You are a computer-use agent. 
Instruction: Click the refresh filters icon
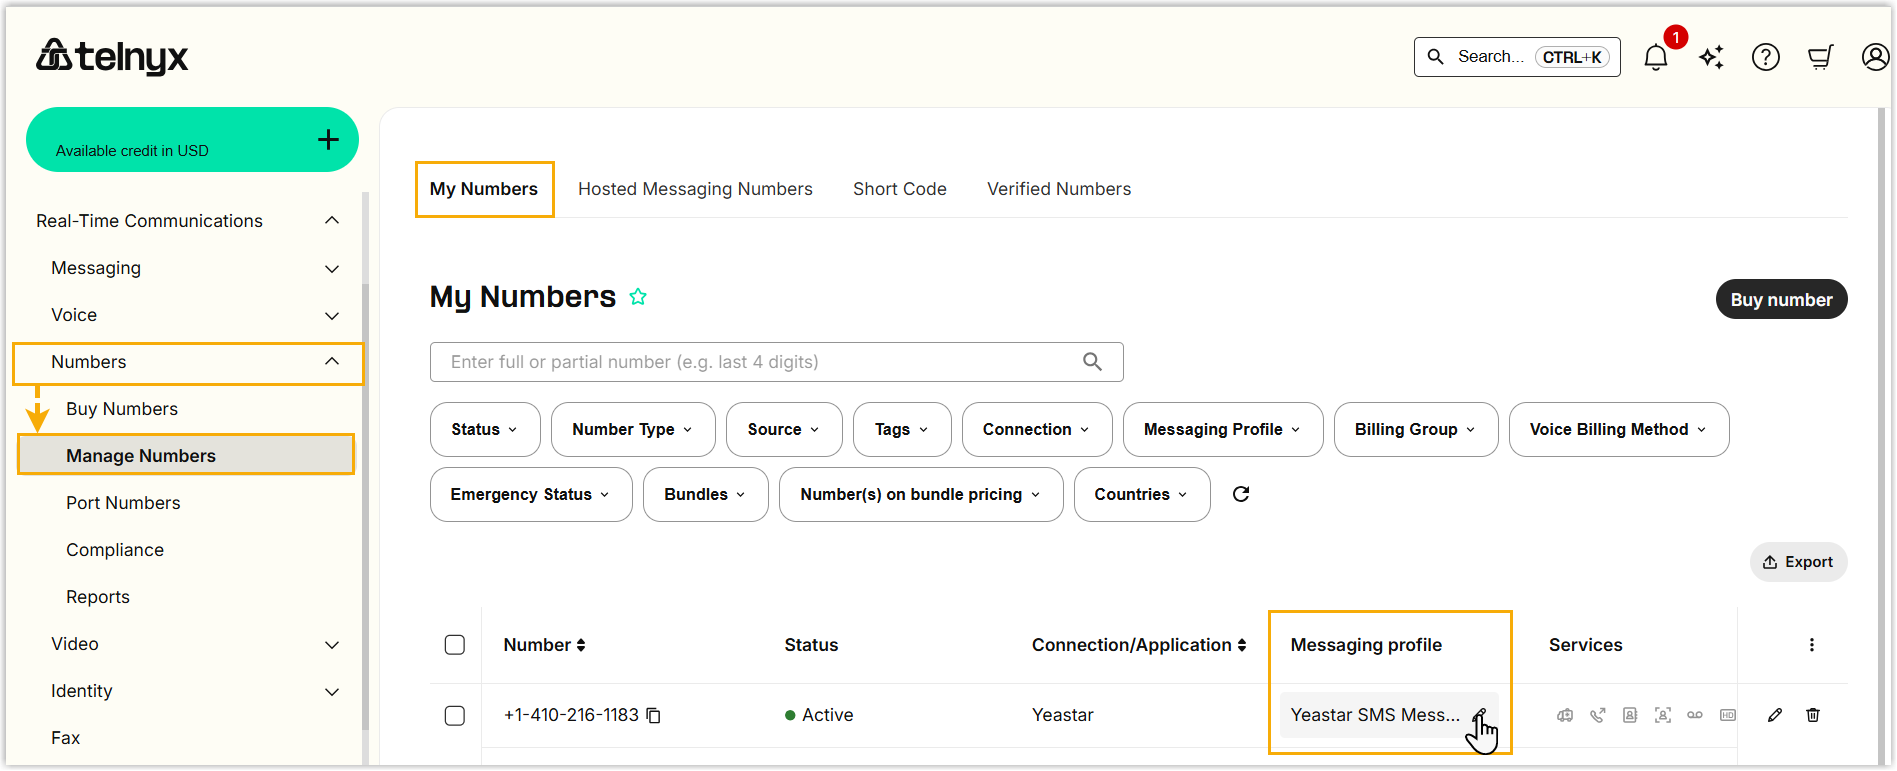pos(1241,494)
